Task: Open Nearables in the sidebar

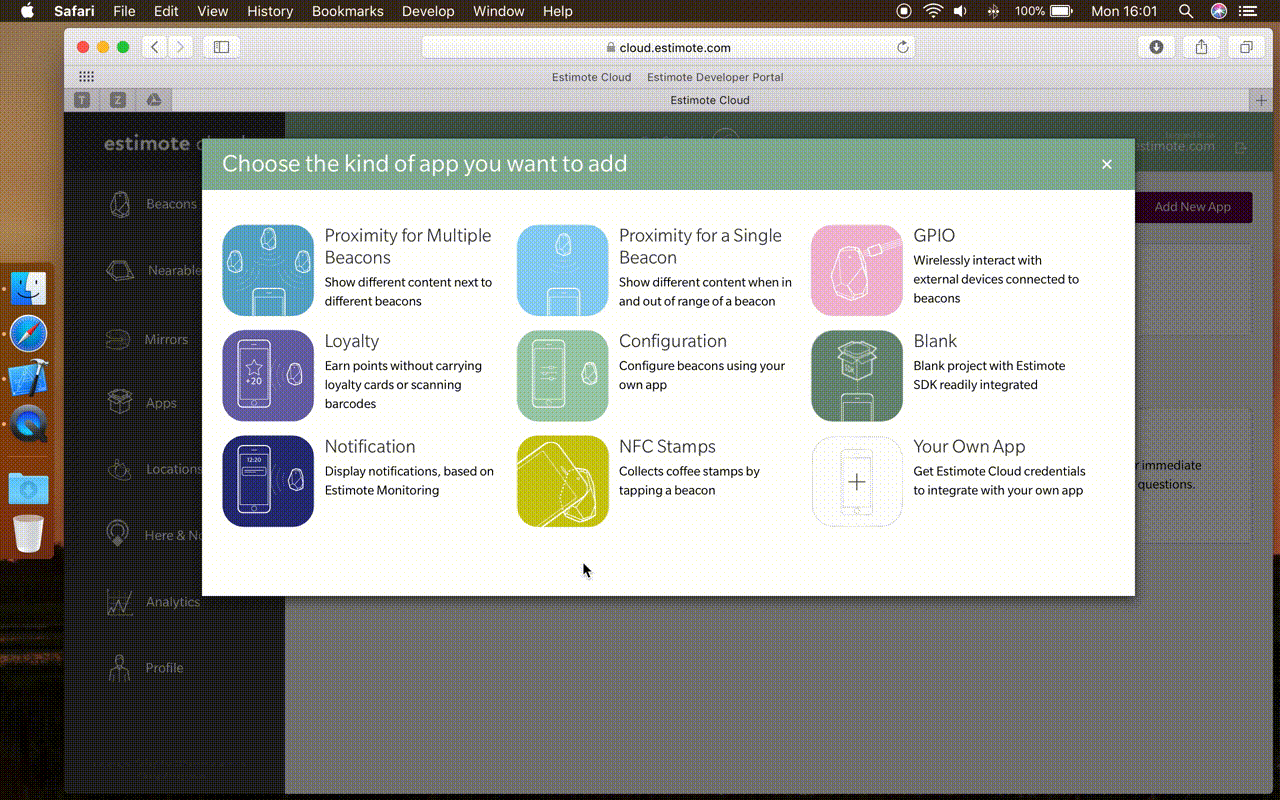Action: (x=153, y=270)
